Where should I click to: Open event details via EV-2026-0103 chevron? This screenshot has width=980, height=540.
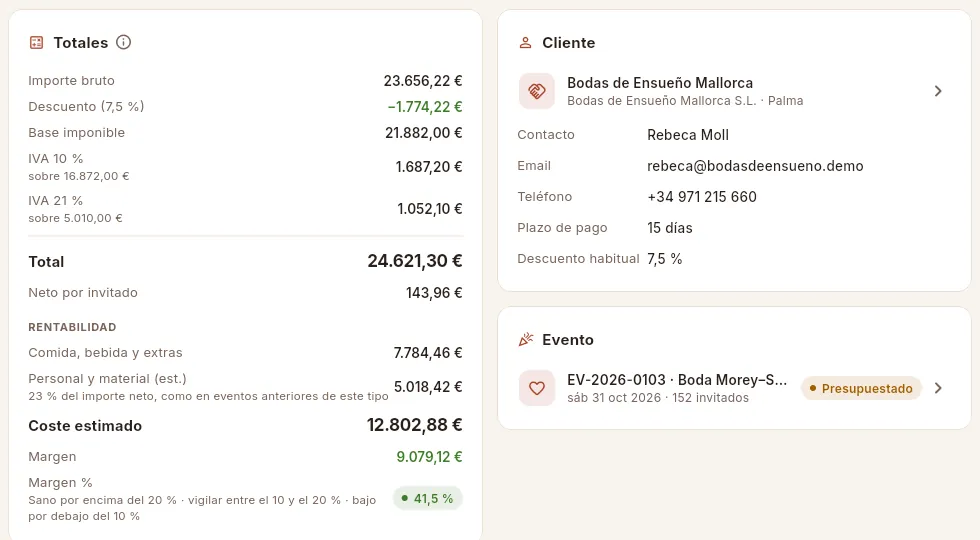click(x=938, y=388)
